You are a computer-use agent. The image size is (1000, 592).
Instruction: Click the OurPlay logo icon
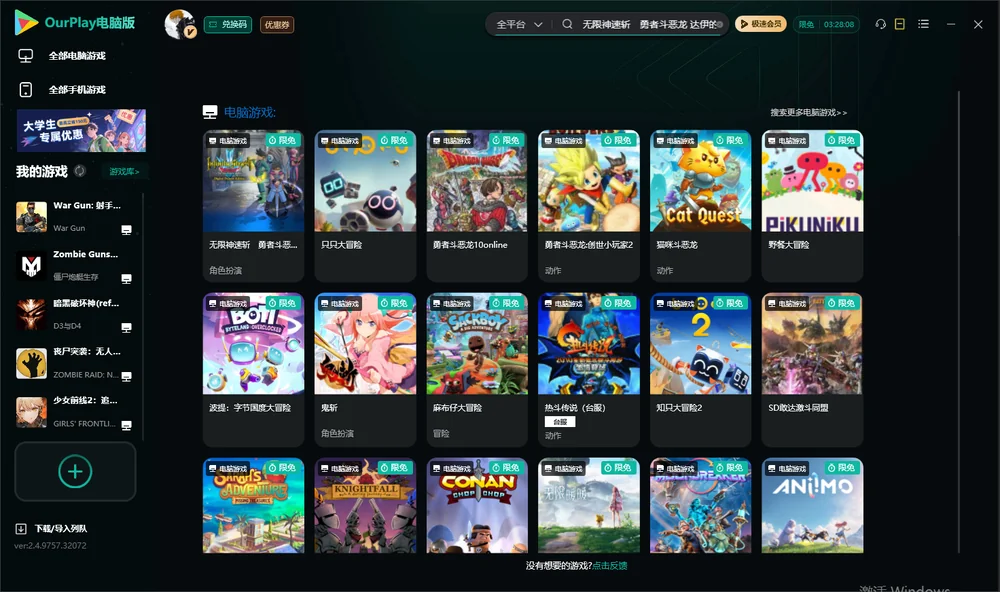(x=26, y=23)
